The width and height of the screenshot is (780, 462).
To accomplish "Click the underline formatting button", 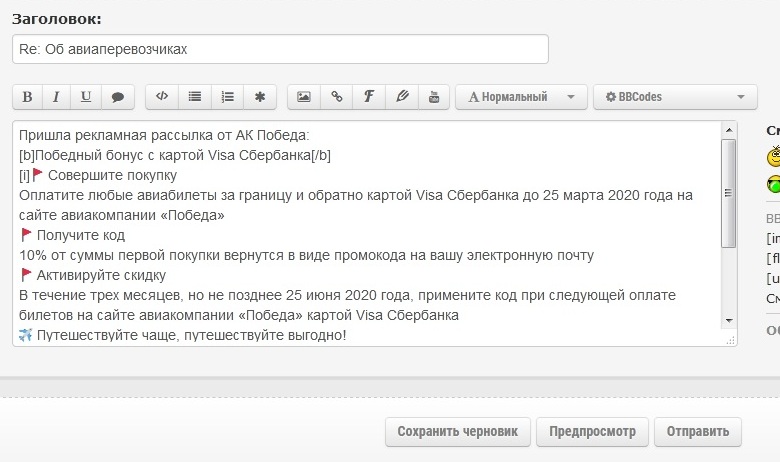I will point(86,97).
